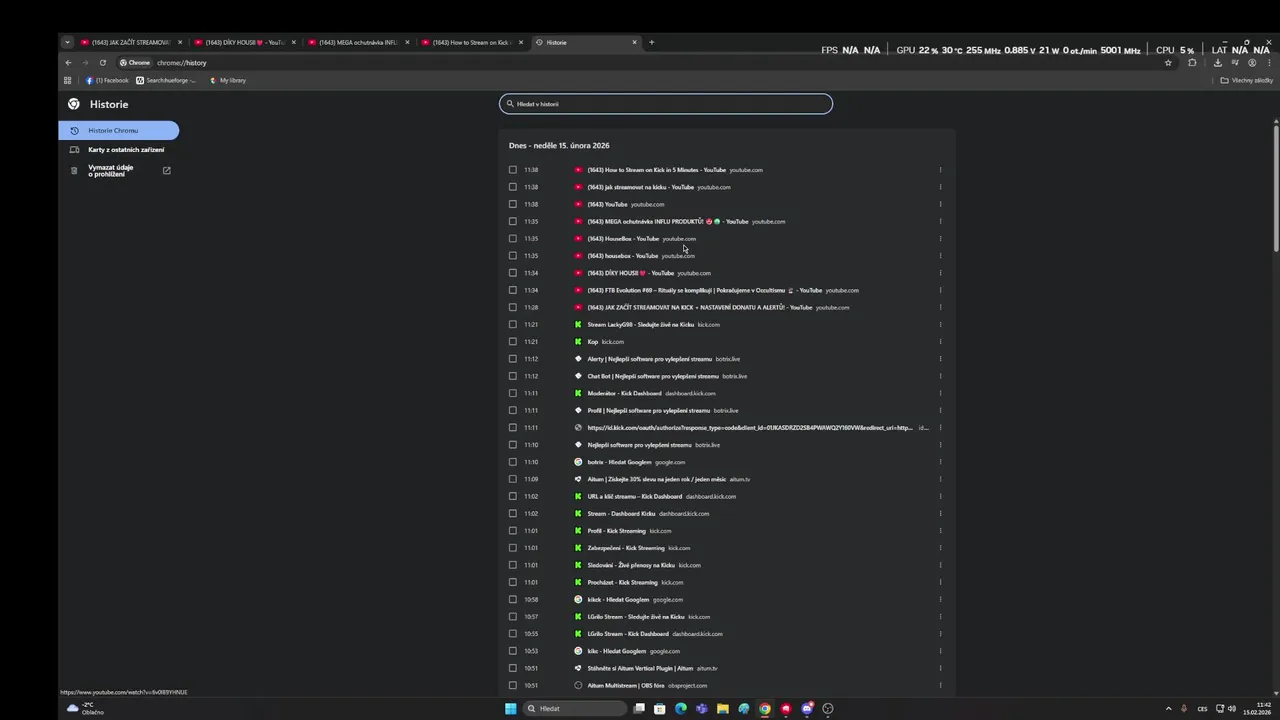Screen dimensions: 1280x720
Task: Open a new tab with plus button
Action: [x=651, y=42]
